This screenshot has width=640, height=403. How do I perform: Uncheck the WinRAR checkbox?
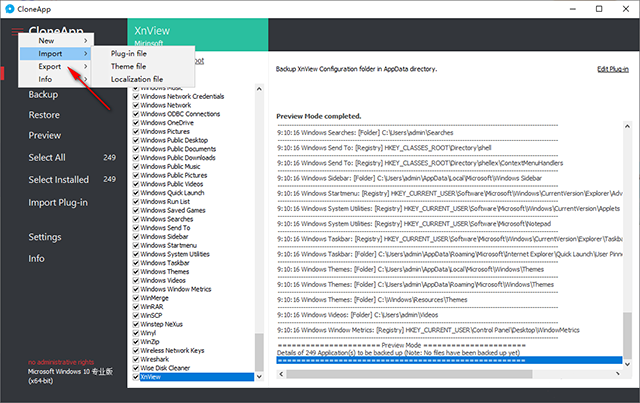(136, 306)
